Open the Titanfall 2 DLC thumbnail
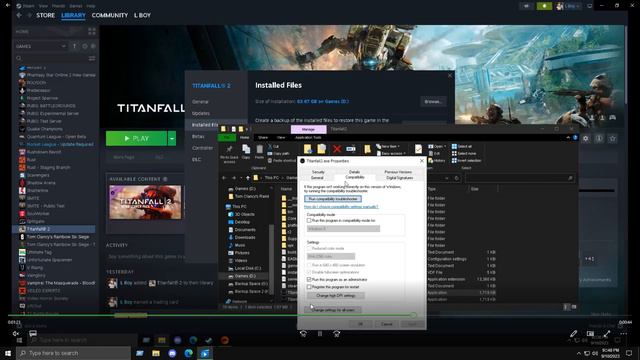The width and height of the screenshot is (640, 360). click(x=145, y=202)
